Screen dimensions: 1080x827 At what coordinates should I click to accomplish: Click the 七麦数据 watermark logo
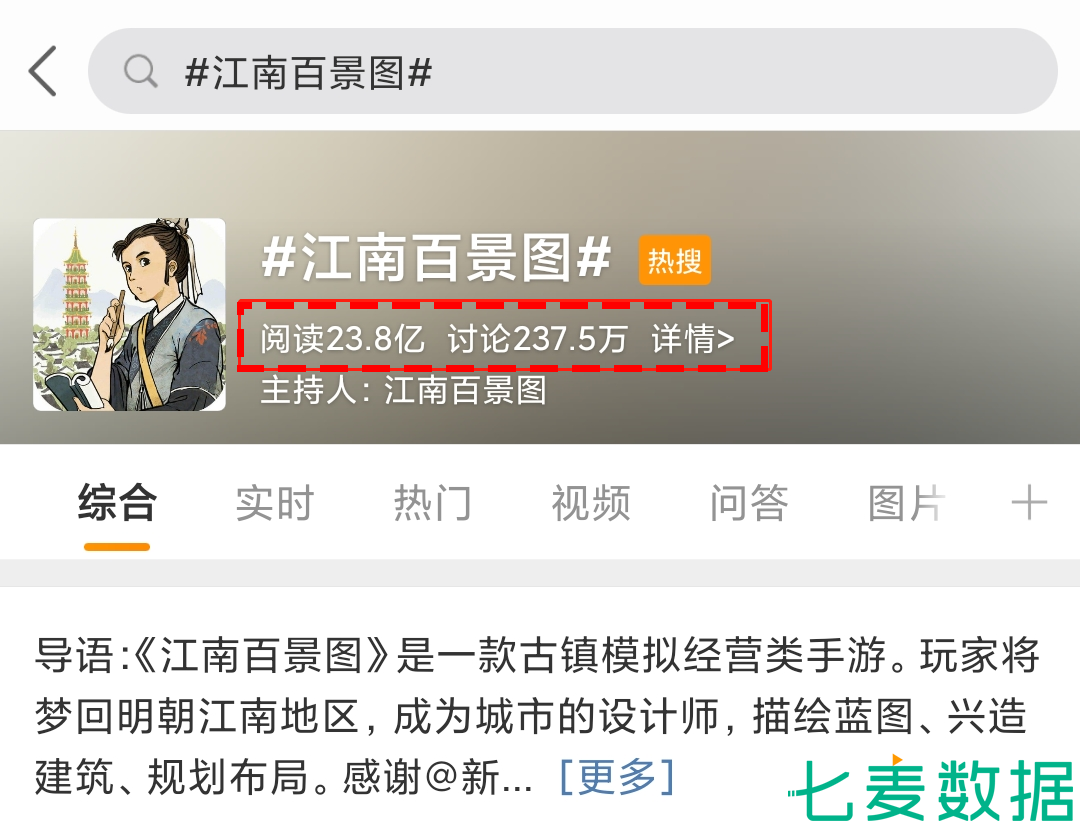pos(933,790)
